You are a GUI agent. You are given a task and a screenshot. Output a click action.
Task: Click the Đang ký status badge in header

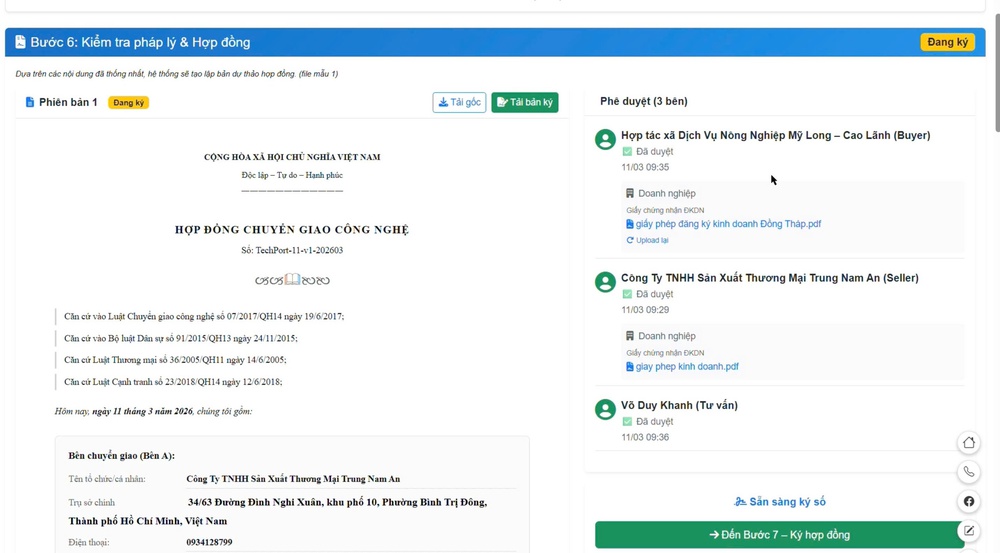tap(947, 42)
